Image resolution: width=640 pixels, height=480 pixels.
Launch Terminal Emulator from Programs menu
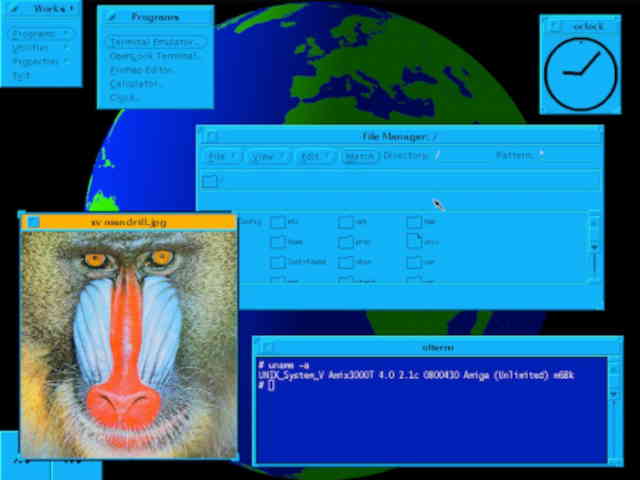tap(156, 42)
